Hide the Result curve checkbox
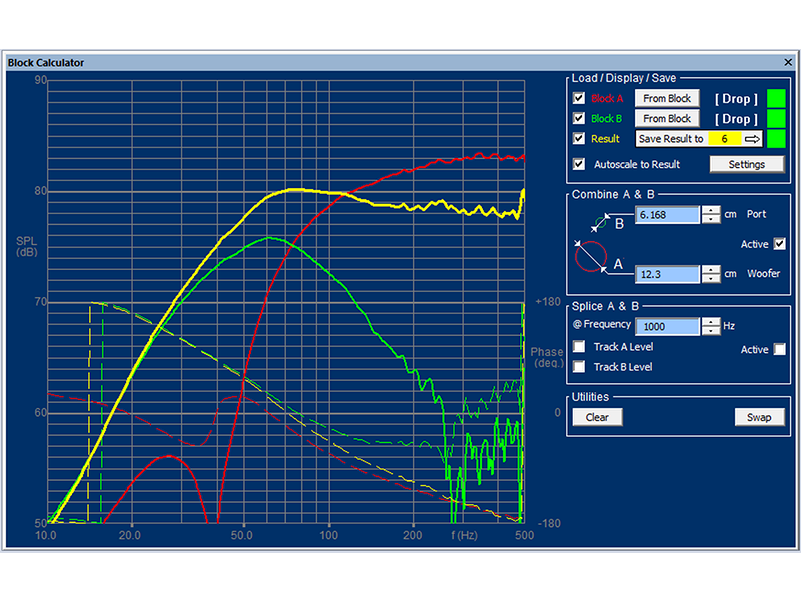 [578, 139]
